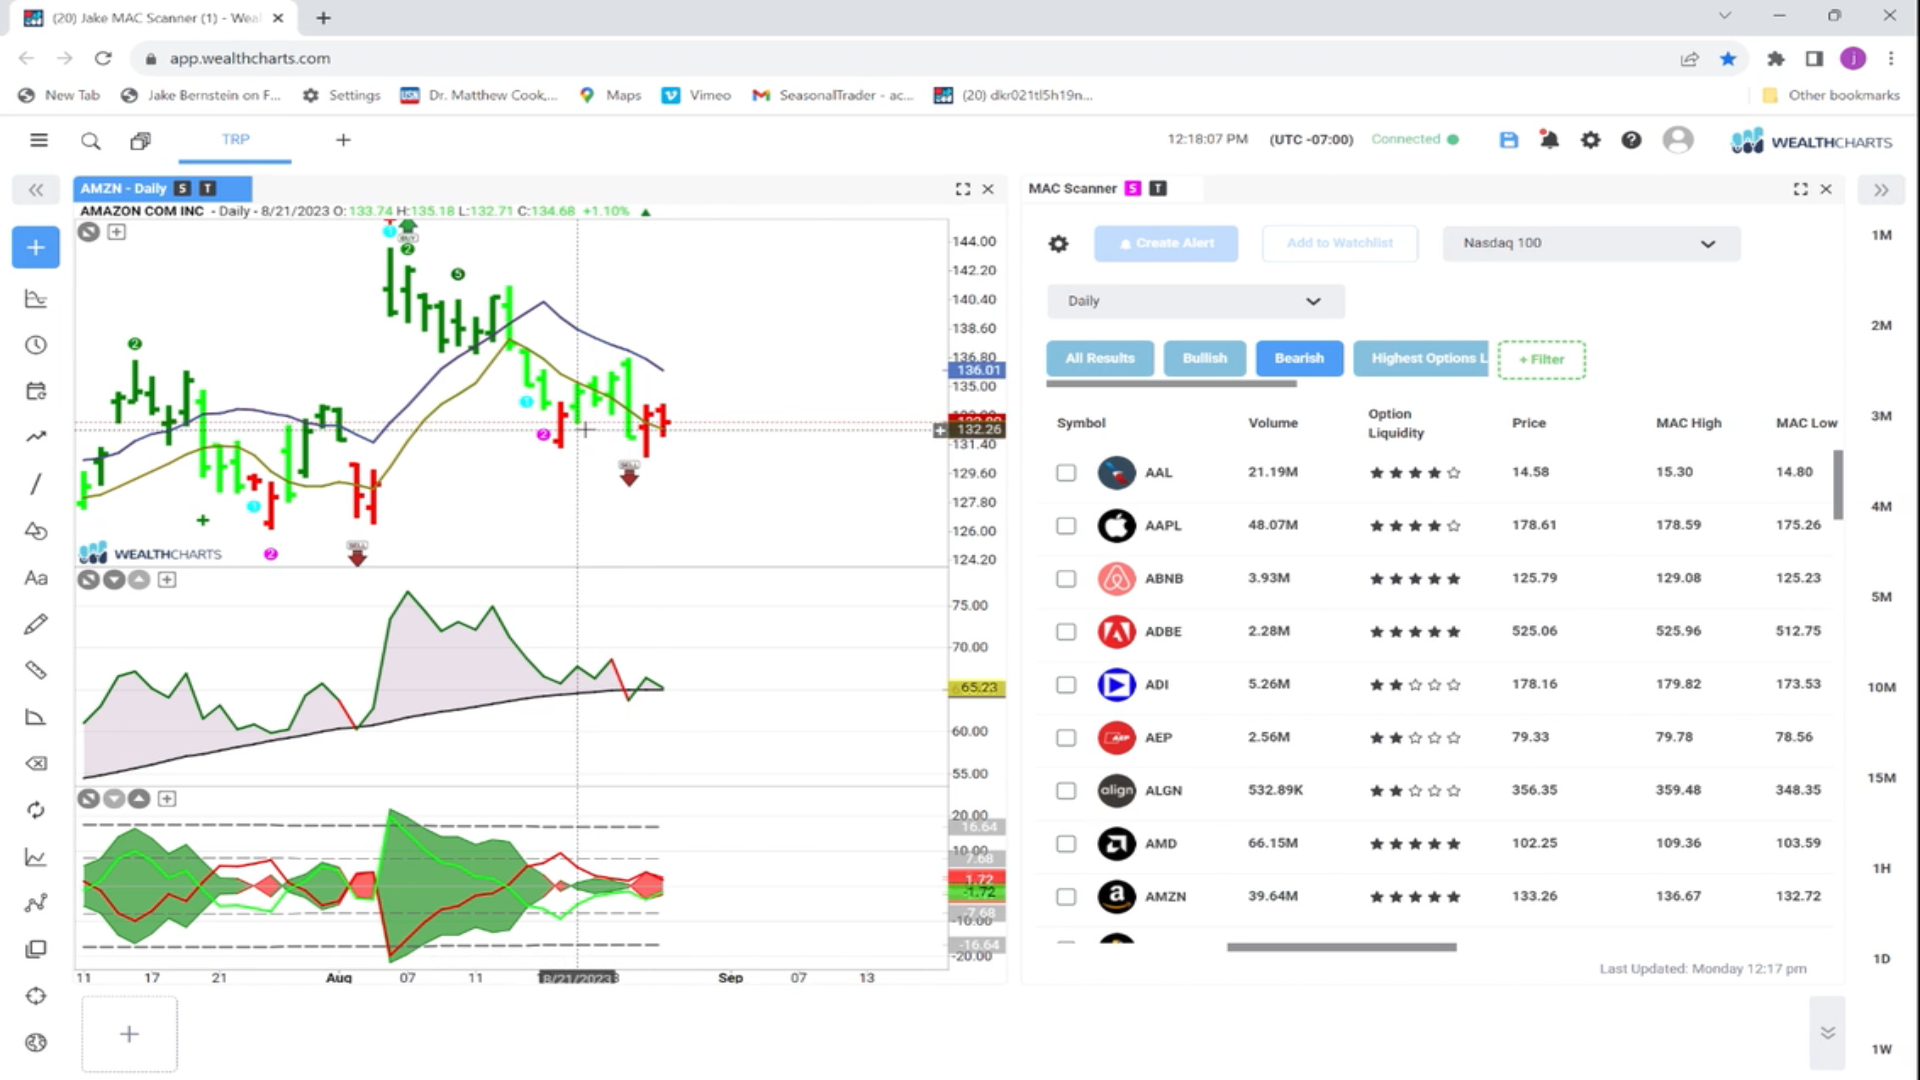Tick the ABNB row checkbox
The image size is (1920, 1080).
point(1066,579)
